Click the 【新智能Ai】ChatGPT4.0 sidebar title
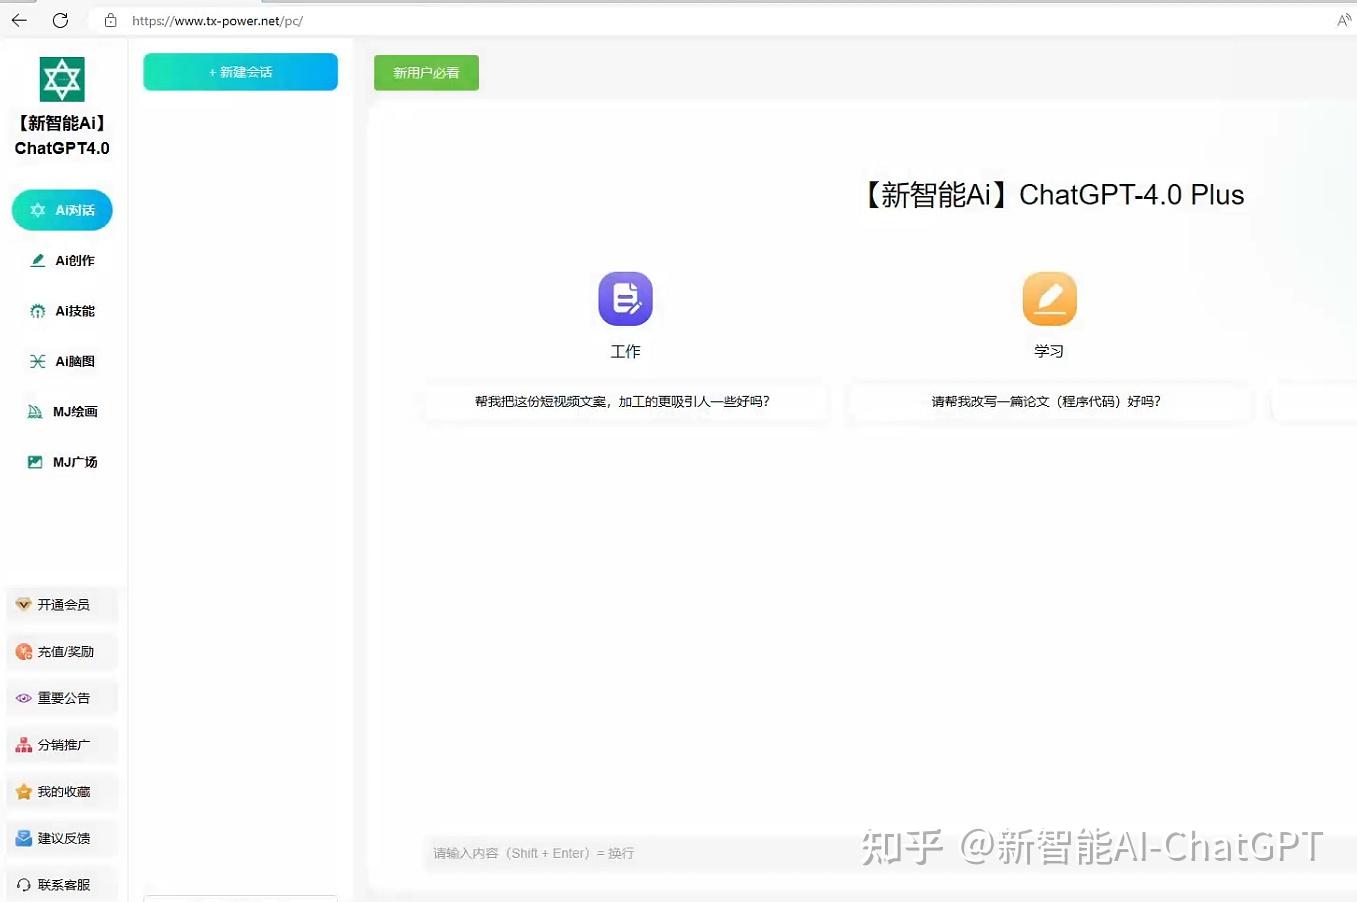Viewport: 1357px width, 902px height. click(62, 136)
